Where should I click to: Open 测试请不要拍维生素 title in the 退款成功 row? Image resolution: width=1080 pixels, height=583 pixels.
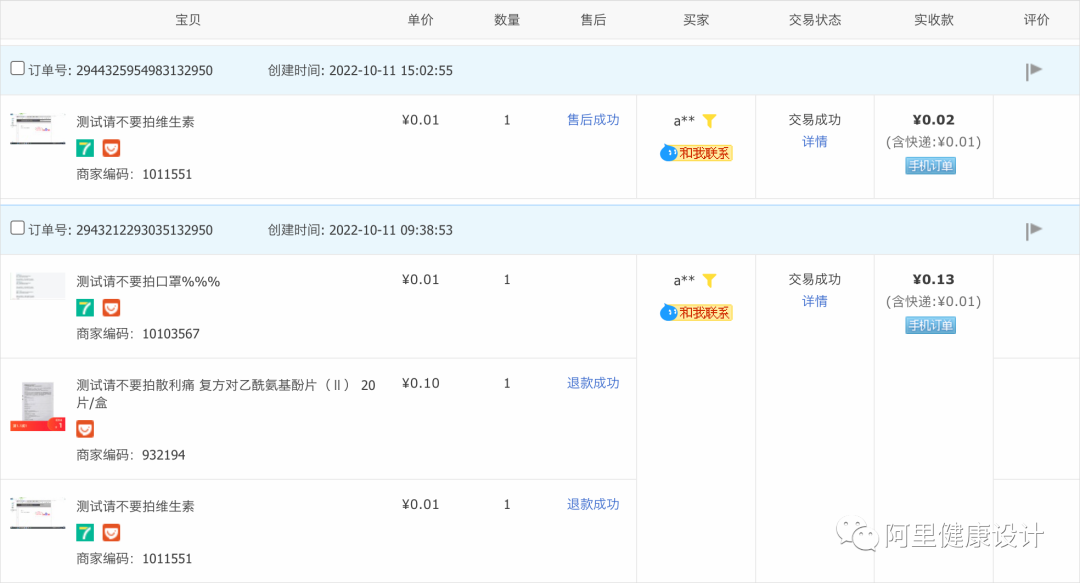[x=135, y=507]
